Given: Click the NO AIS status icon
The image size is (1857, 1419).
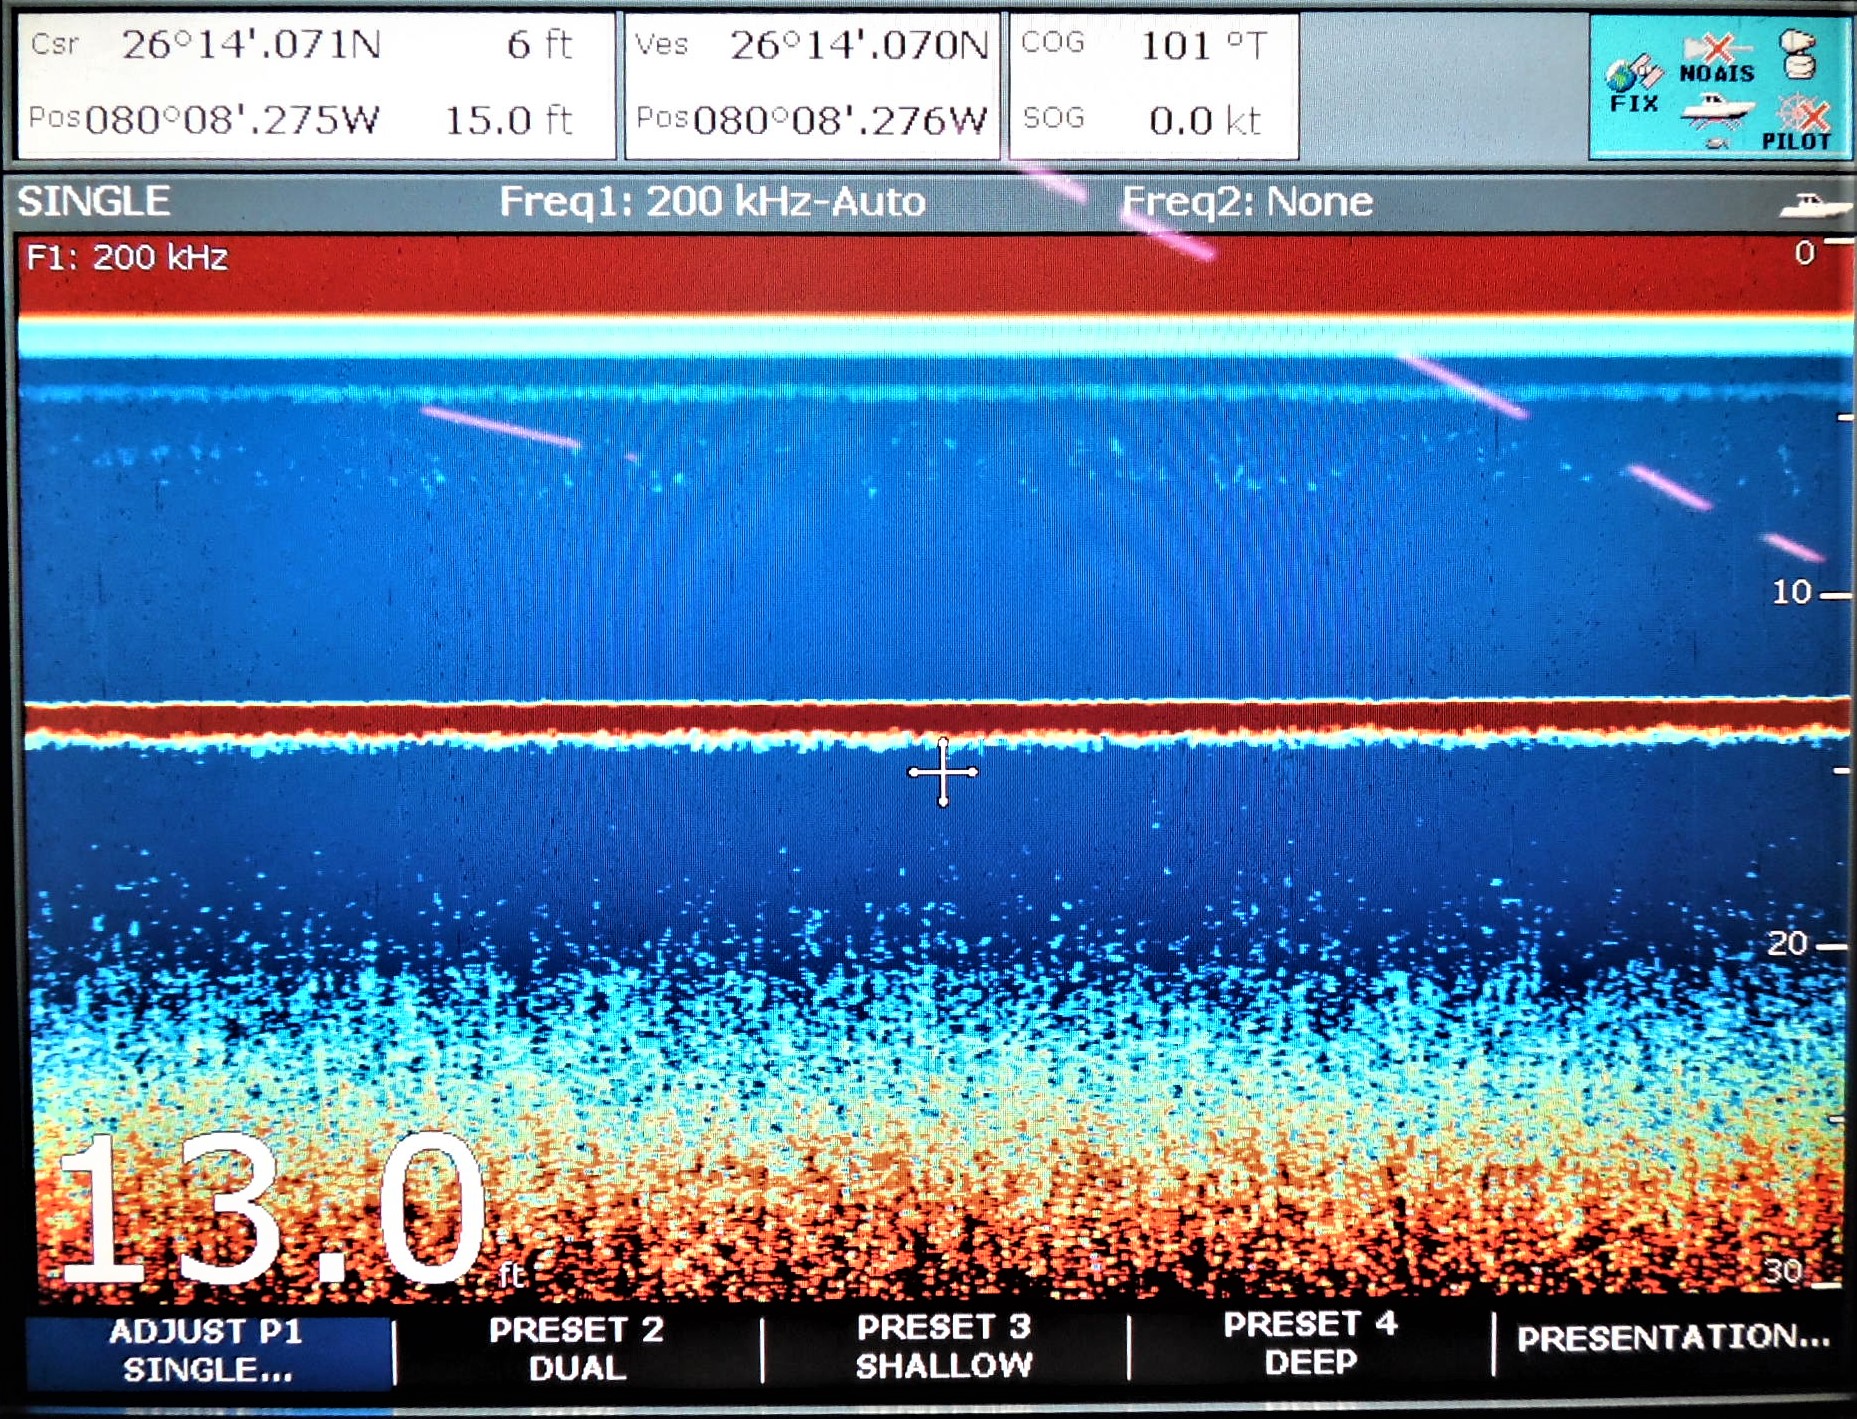Looking at the screenshot, I should tap(1716, 60).
